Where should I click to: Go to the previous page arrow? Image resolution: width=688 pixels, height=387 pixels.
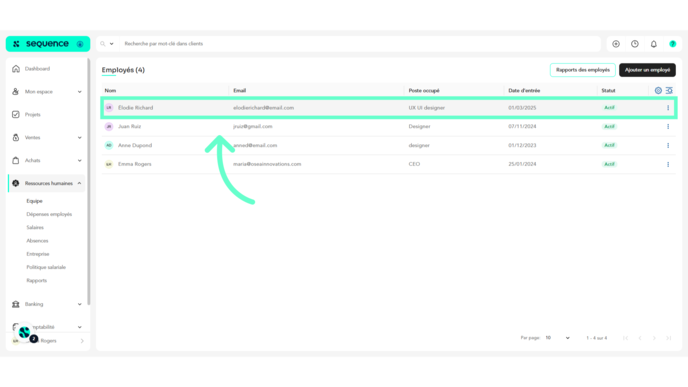coord(640,338)
